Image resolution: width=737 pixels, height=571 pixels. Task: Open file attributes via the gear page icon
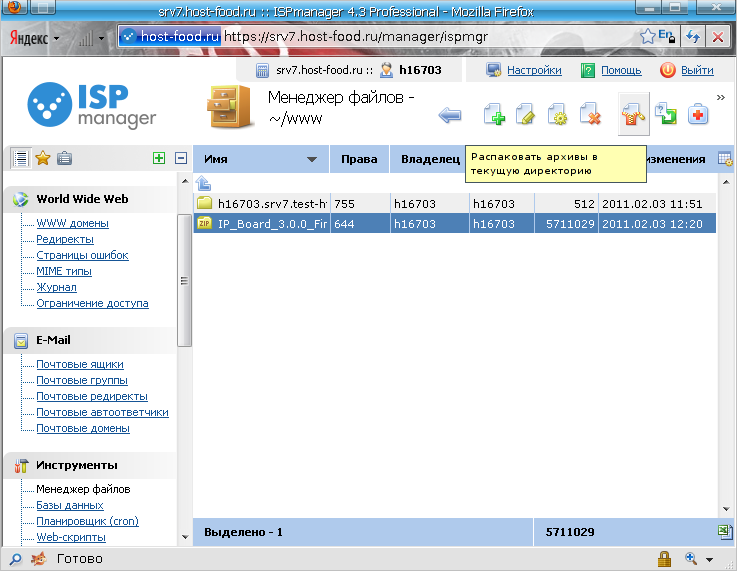coord(557,116)
